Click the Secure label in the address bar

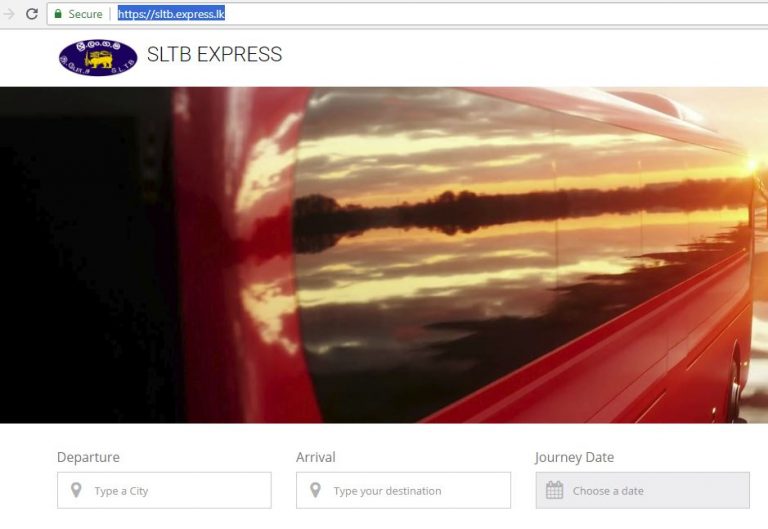click(85, 14)
